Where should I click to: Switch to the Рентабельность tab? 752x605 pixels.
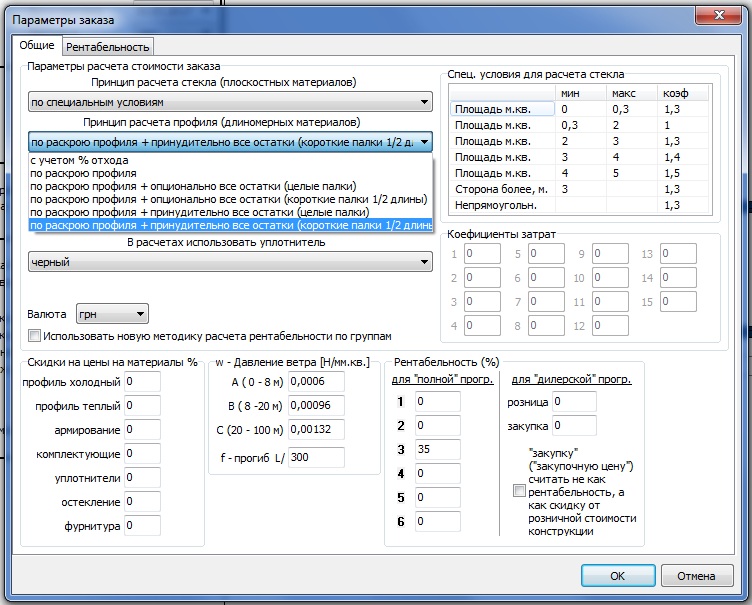[107, 47]
